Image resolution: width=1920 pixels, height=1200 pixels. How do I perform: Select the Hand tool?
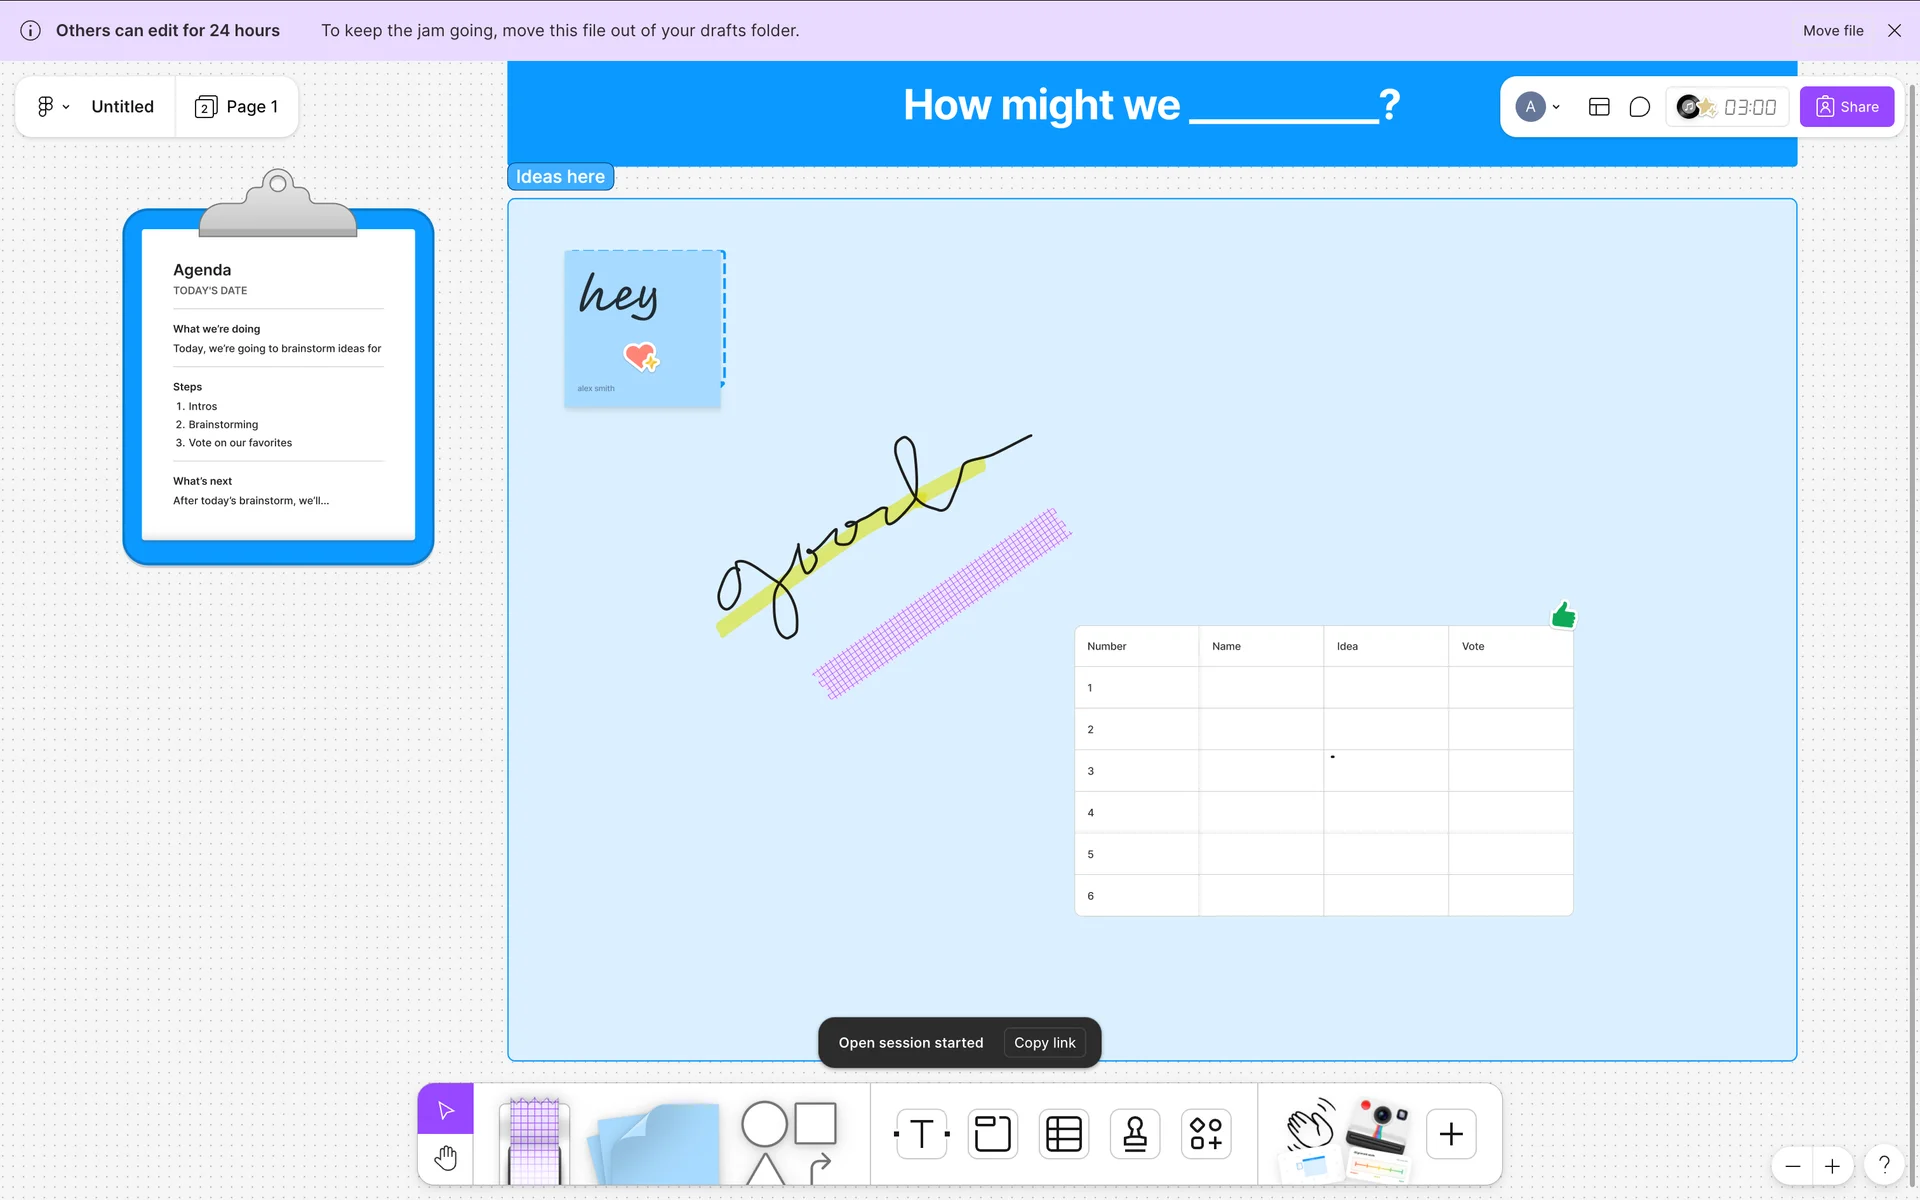(446, 1159)
